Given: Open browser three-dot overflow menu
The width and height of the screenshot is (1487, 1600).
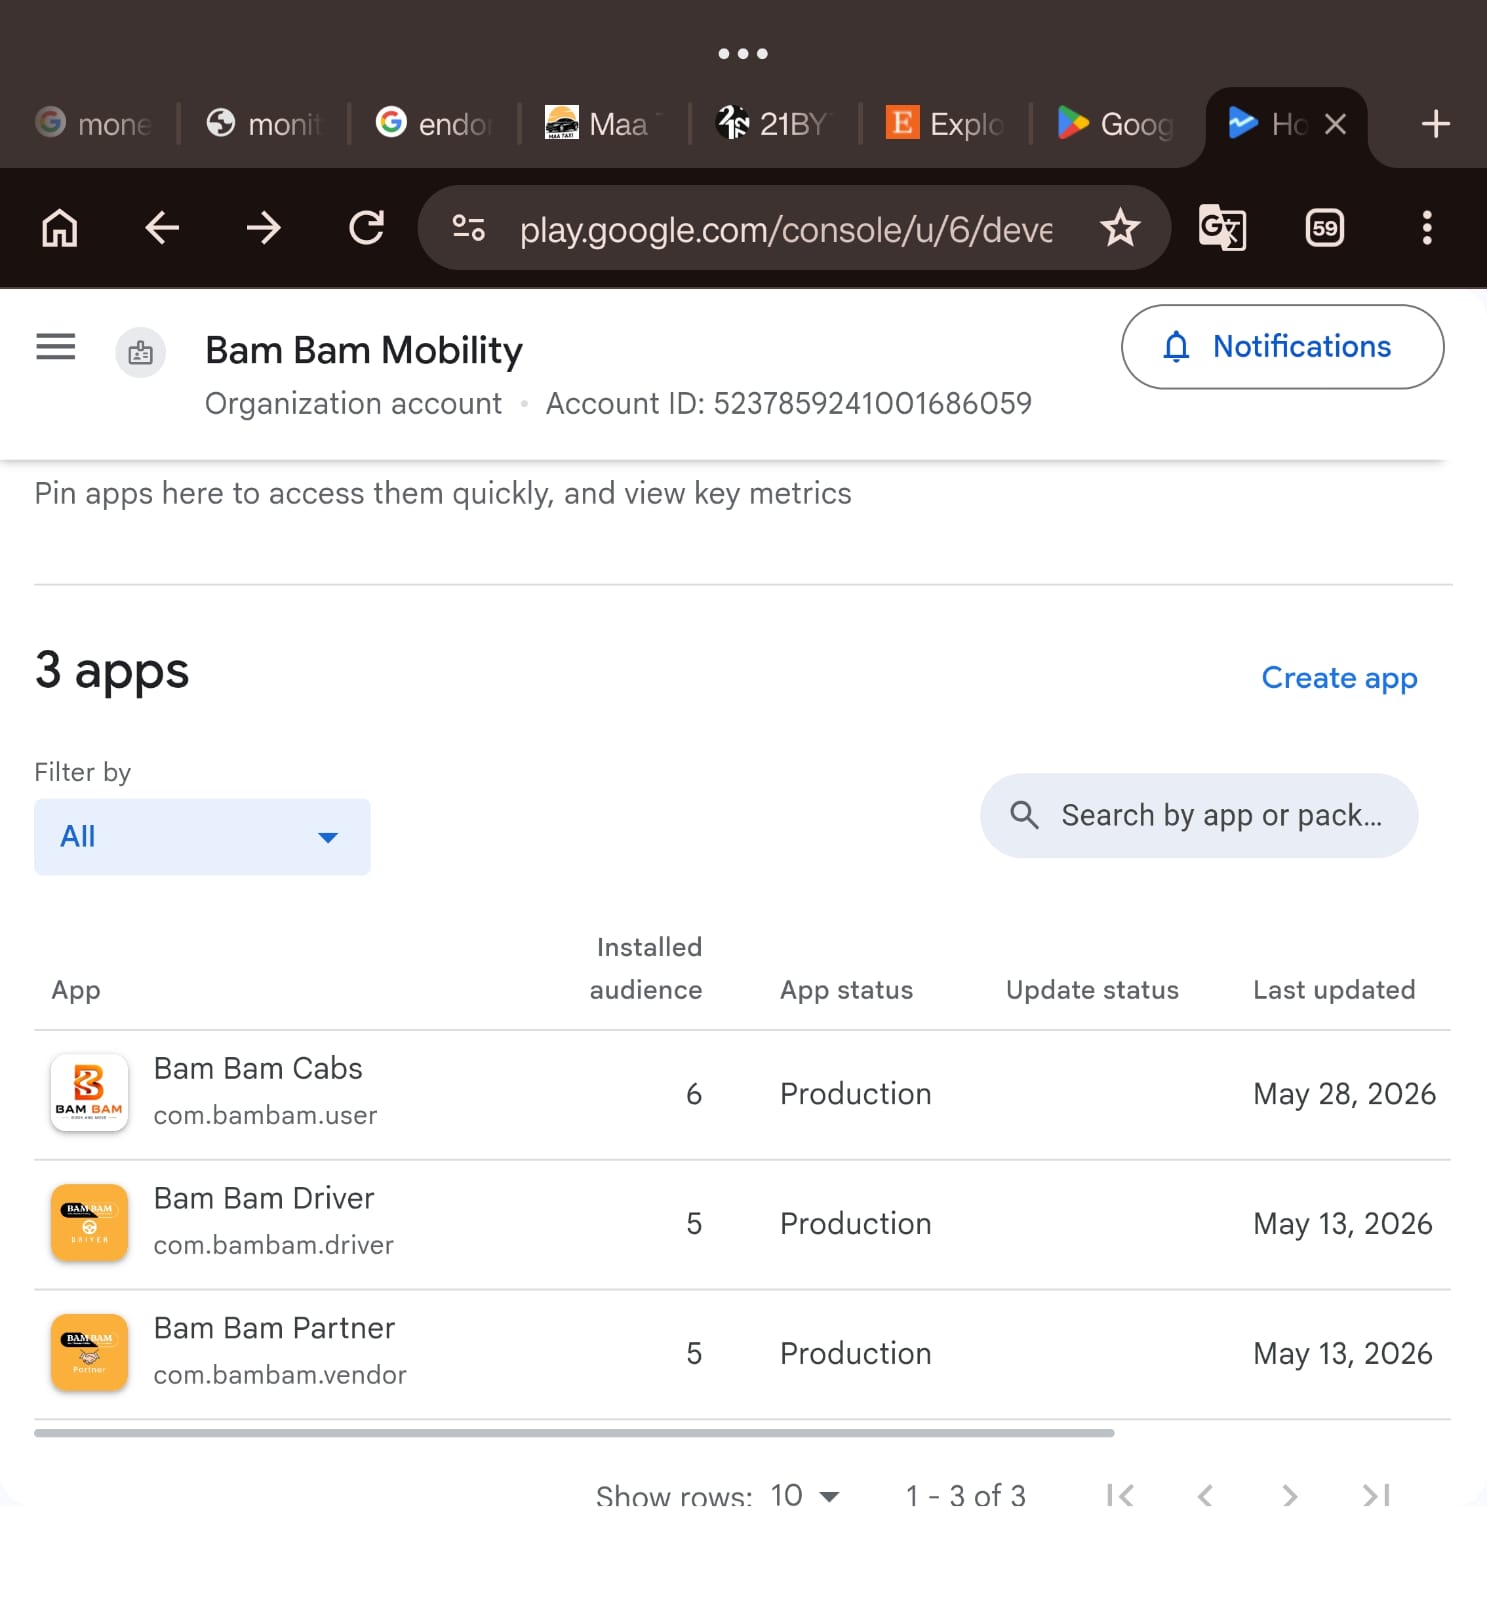Looking at the screenshot, I should 1427,228.
